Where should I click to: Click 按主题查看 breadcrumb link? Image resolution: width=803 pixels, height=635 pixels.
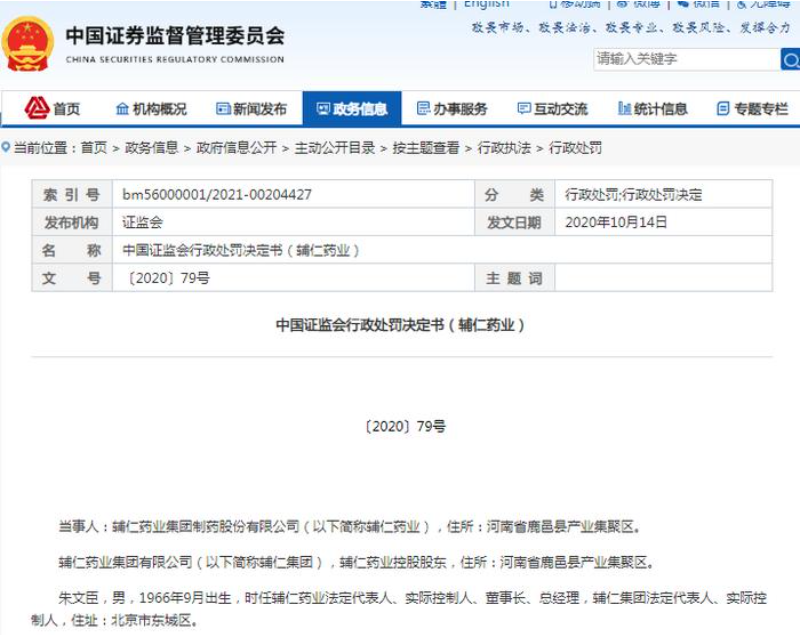(425, 148)
